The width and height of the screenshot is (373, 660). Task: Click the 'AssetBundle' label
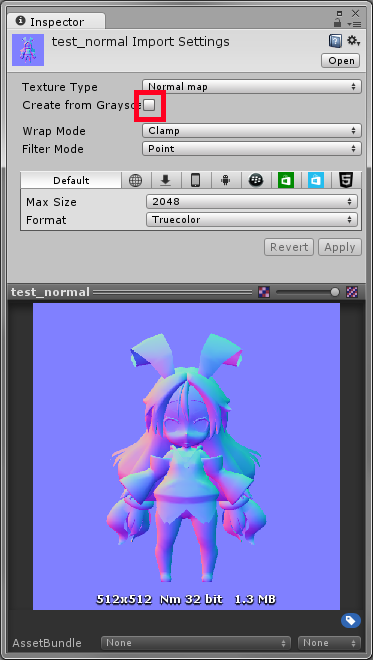tap(47, 643)
